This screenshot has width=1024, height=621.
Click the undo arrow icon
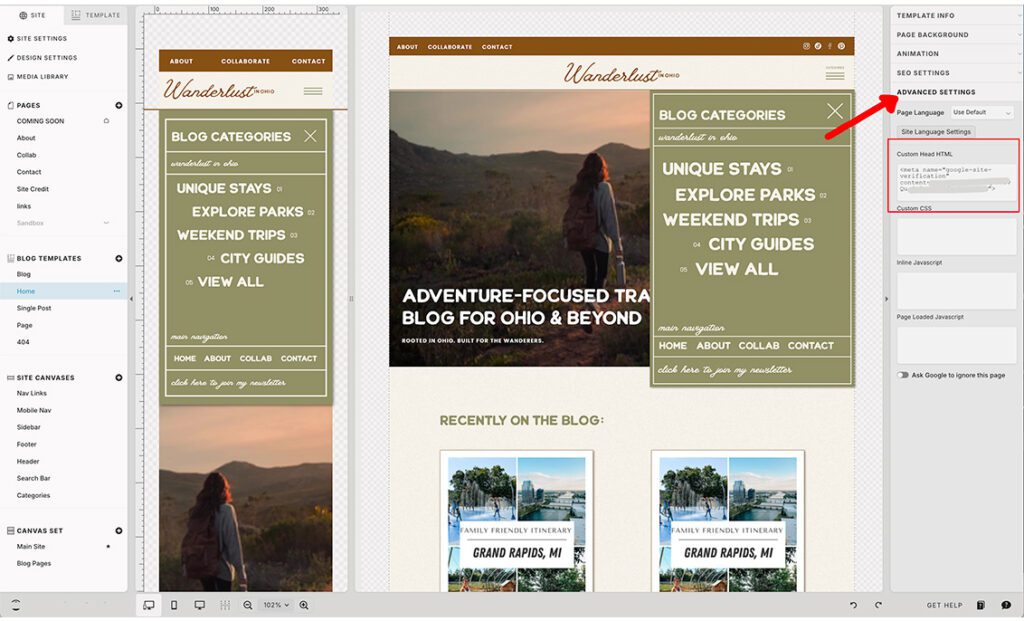click(853, 605)
